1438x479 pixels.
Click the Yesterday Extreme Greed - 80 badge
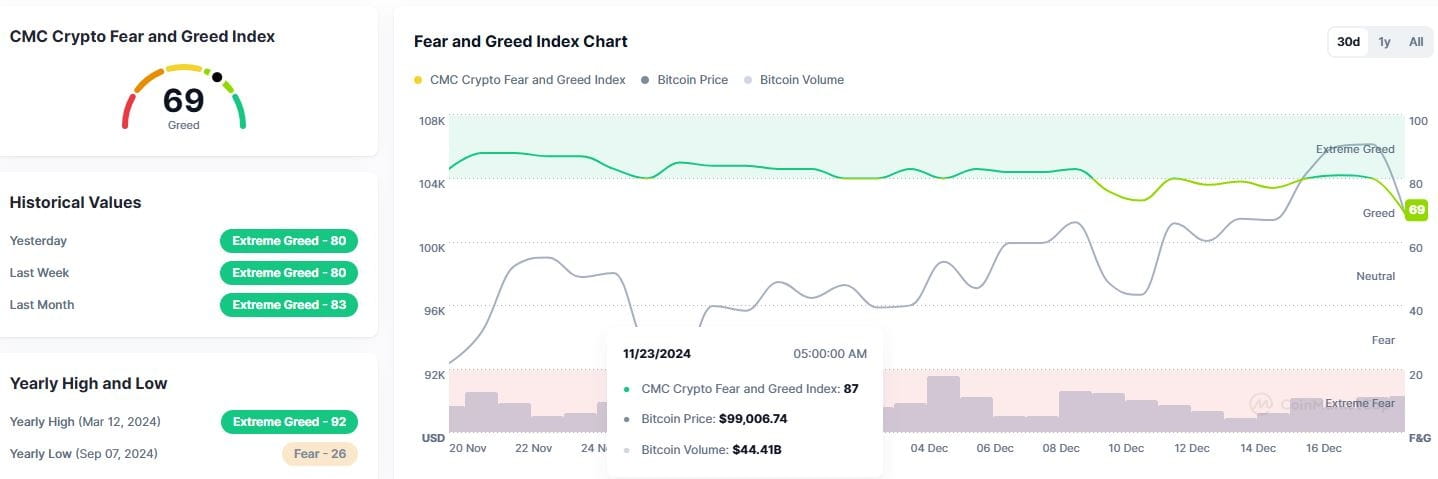[288, 241]
